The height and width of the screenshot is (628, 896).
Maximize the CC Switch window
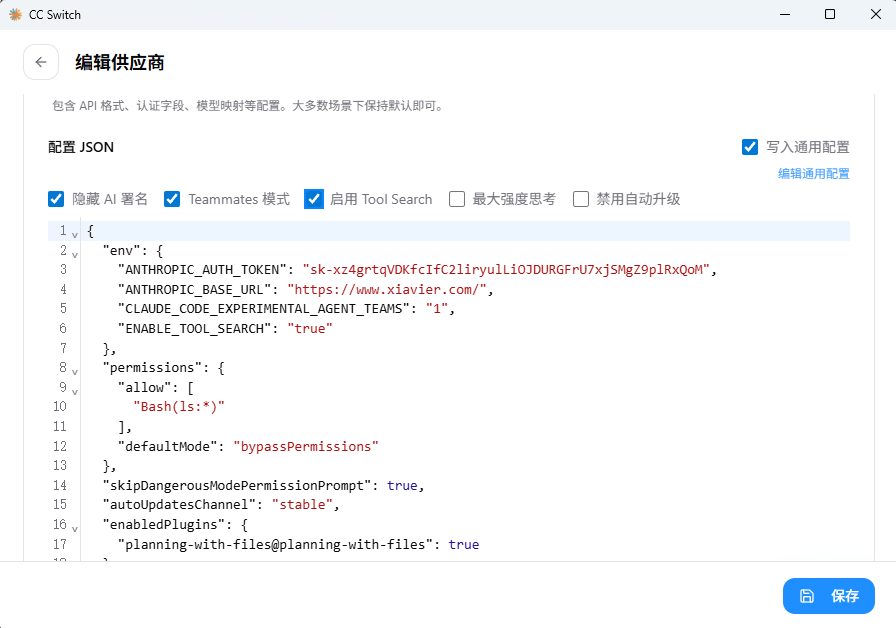(x=830, y=14)
